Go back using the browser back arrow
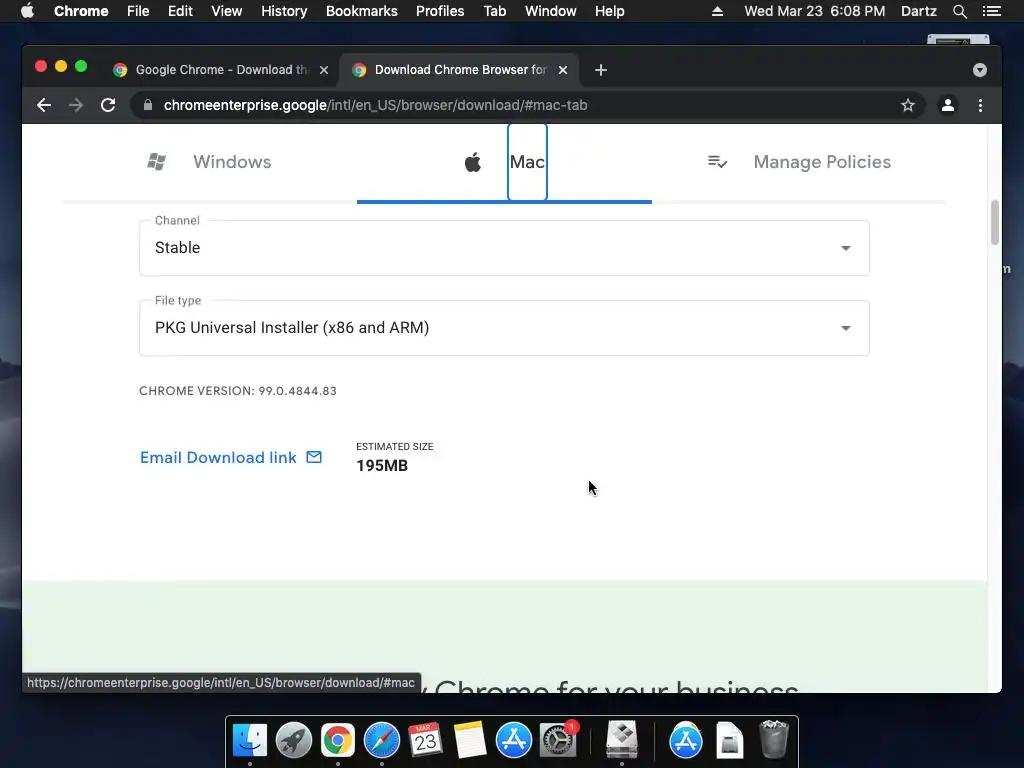Screen dimensions: 1024x768 click(x=44, y=105)
